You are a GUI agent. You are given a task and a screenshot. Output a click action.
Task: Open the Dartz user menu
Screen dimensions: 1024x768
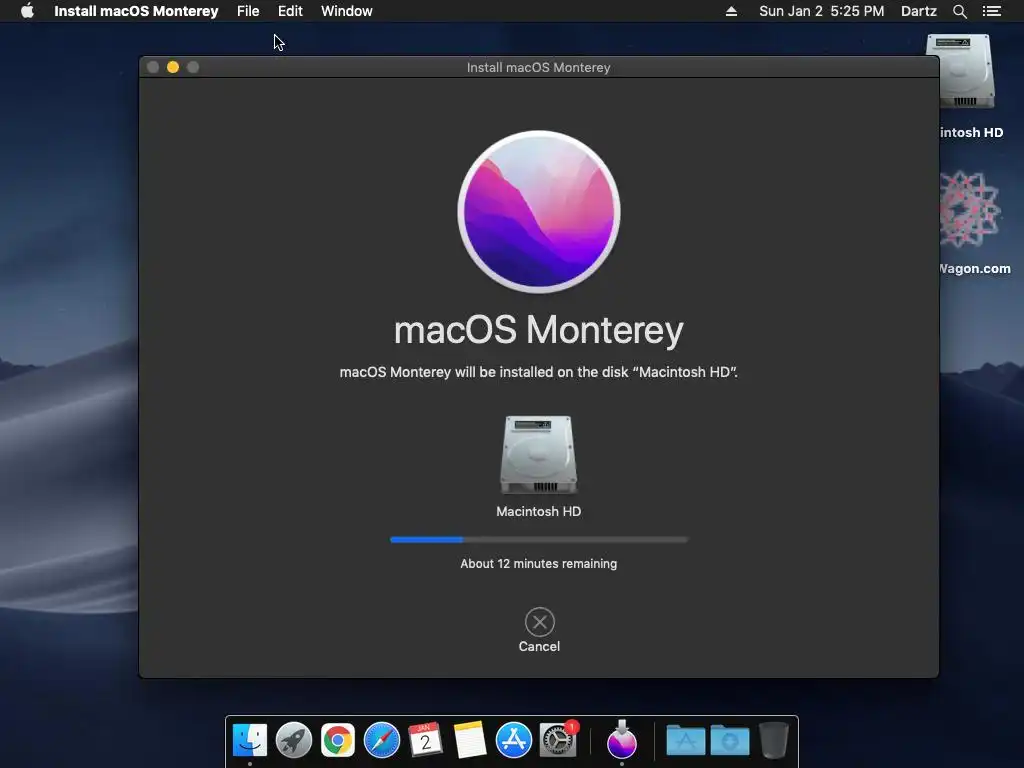click(919, 11)
